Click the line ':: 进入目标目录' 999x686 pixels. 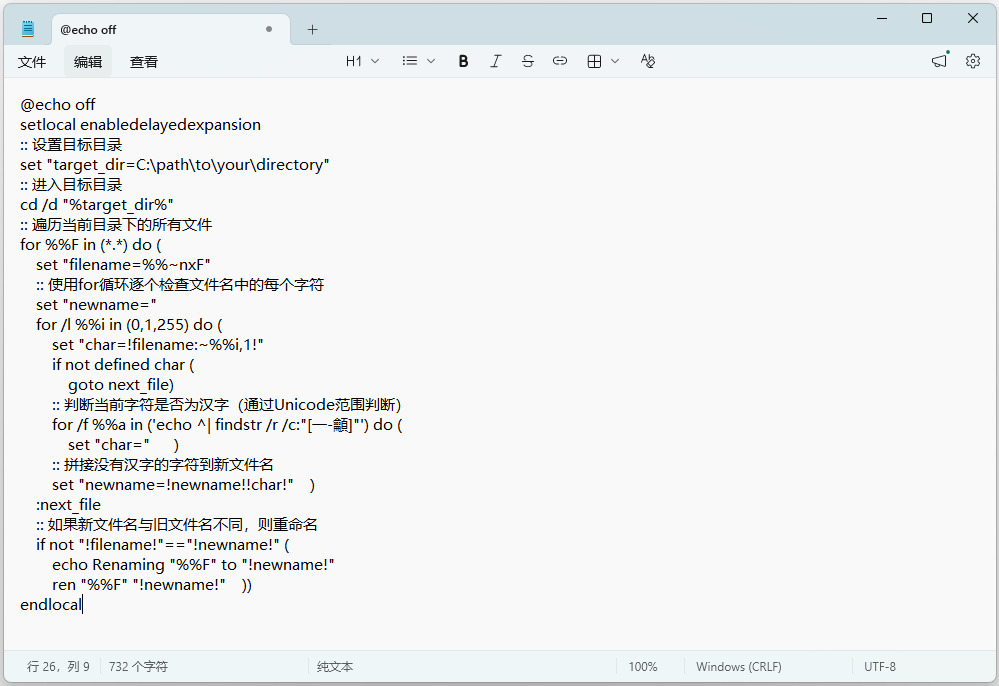click(71, 185)
